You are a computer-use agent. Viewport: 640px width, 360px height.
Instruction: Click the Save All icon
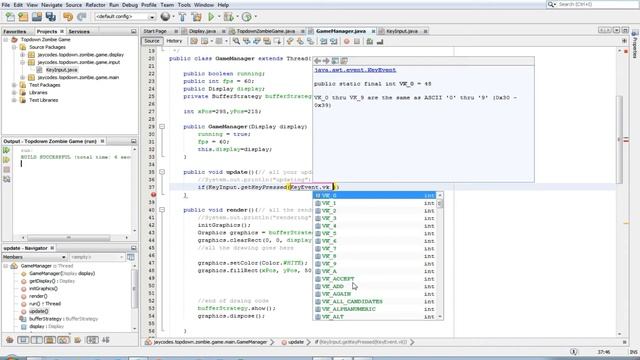(51, 17)
